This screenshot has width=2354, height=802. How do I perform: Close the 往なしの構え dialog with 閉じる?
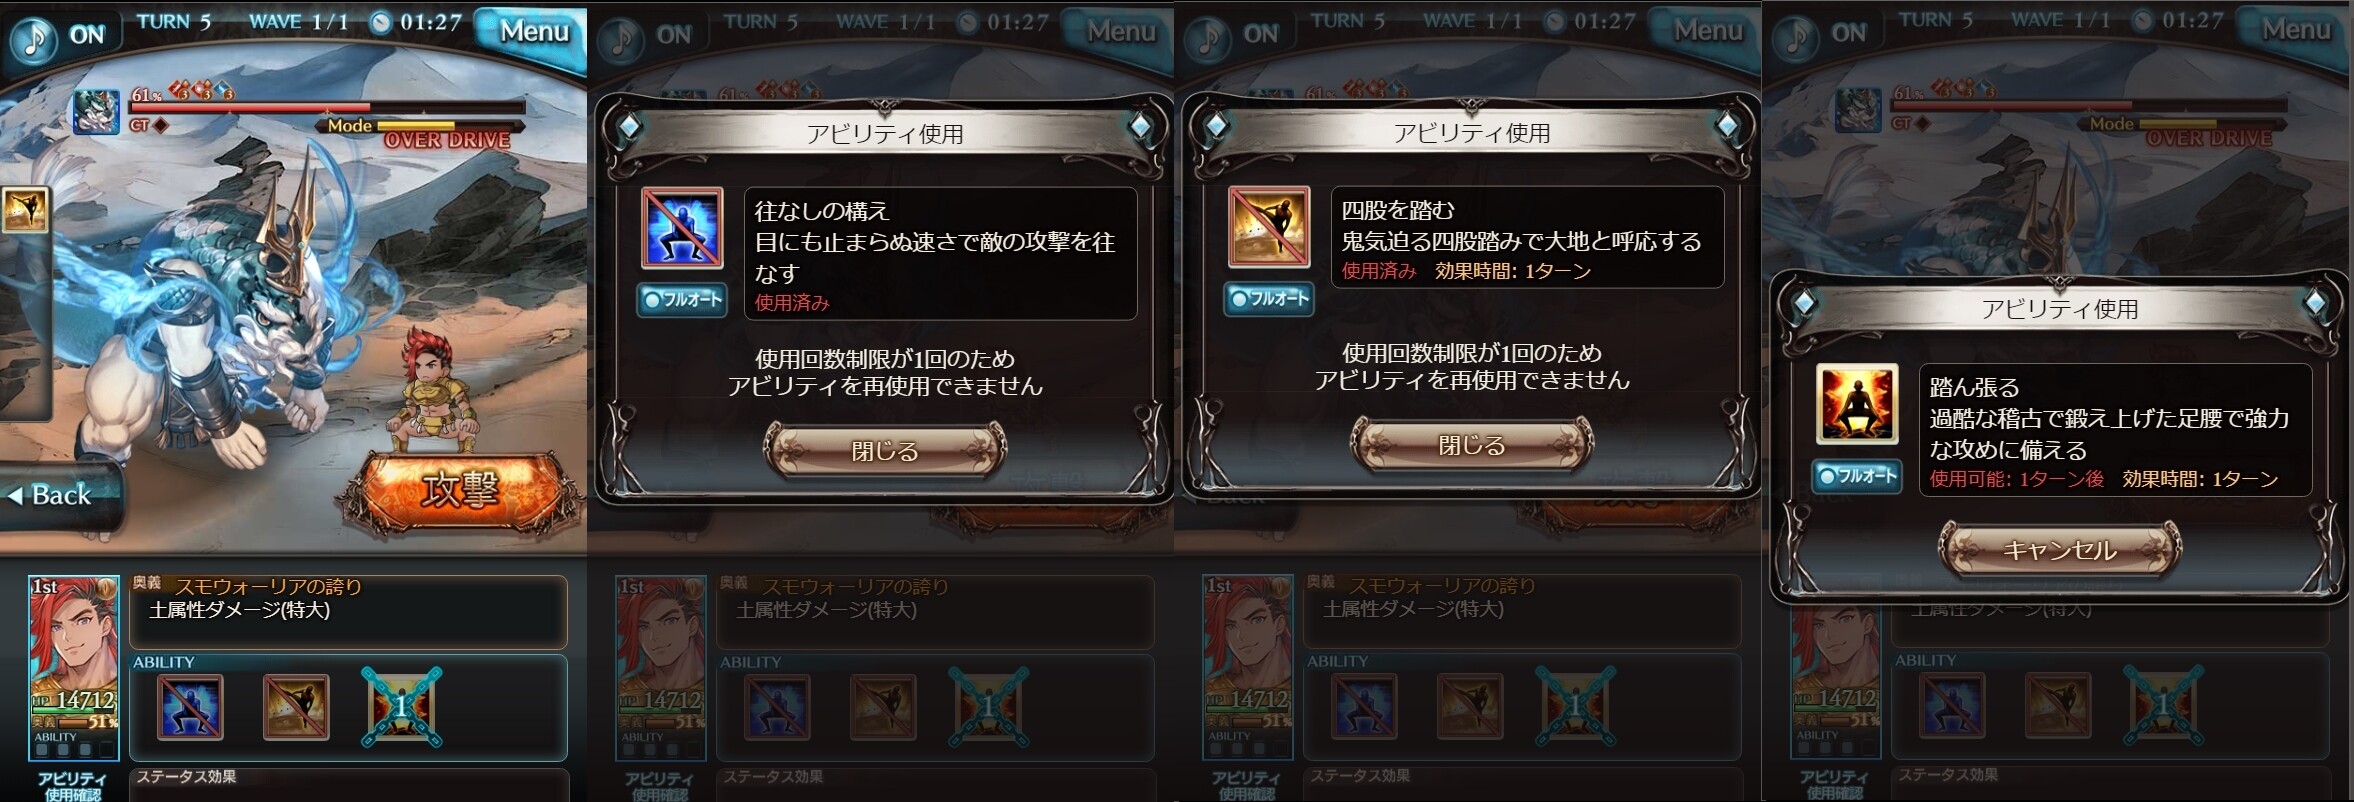coord(885,450)
